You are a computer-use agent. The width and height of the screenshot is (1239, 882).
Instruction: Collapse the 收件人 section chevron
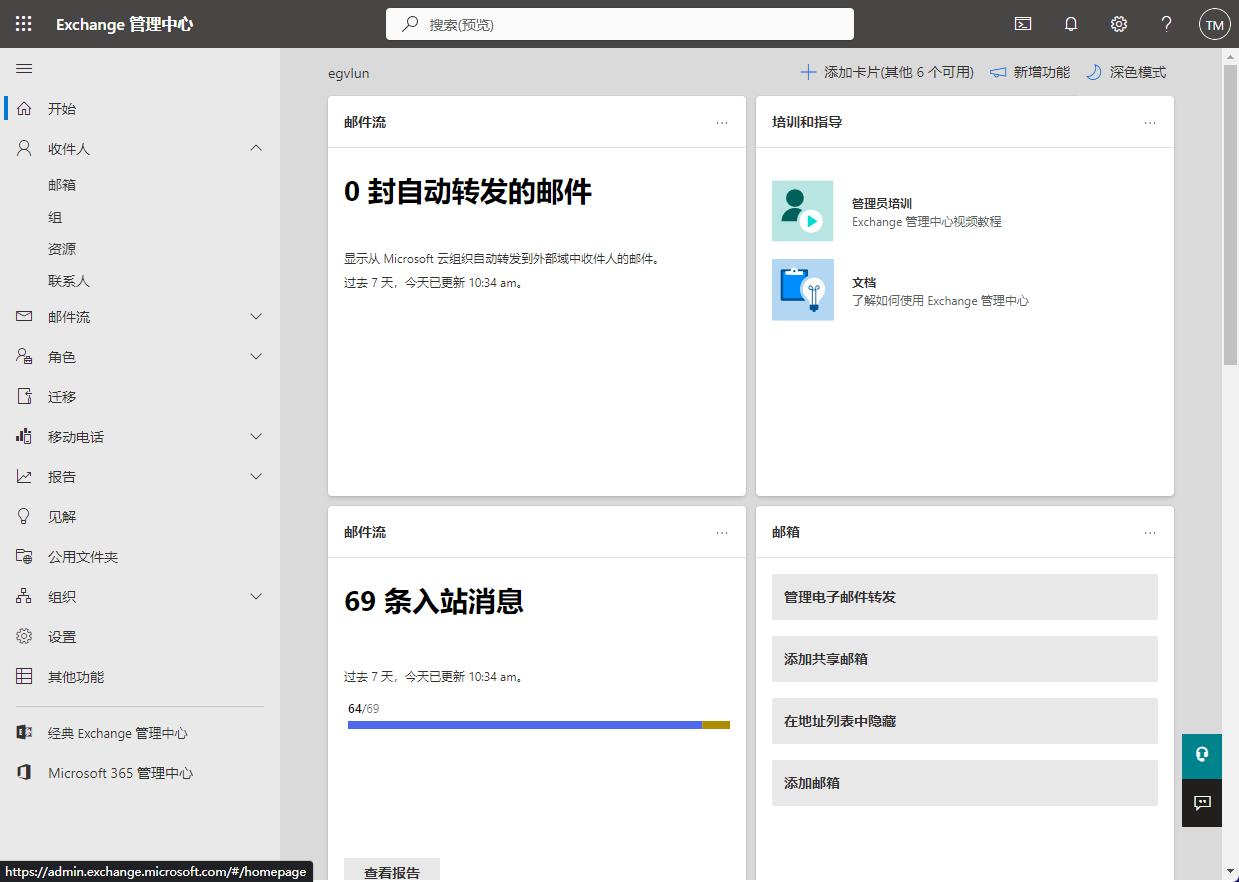256,148
